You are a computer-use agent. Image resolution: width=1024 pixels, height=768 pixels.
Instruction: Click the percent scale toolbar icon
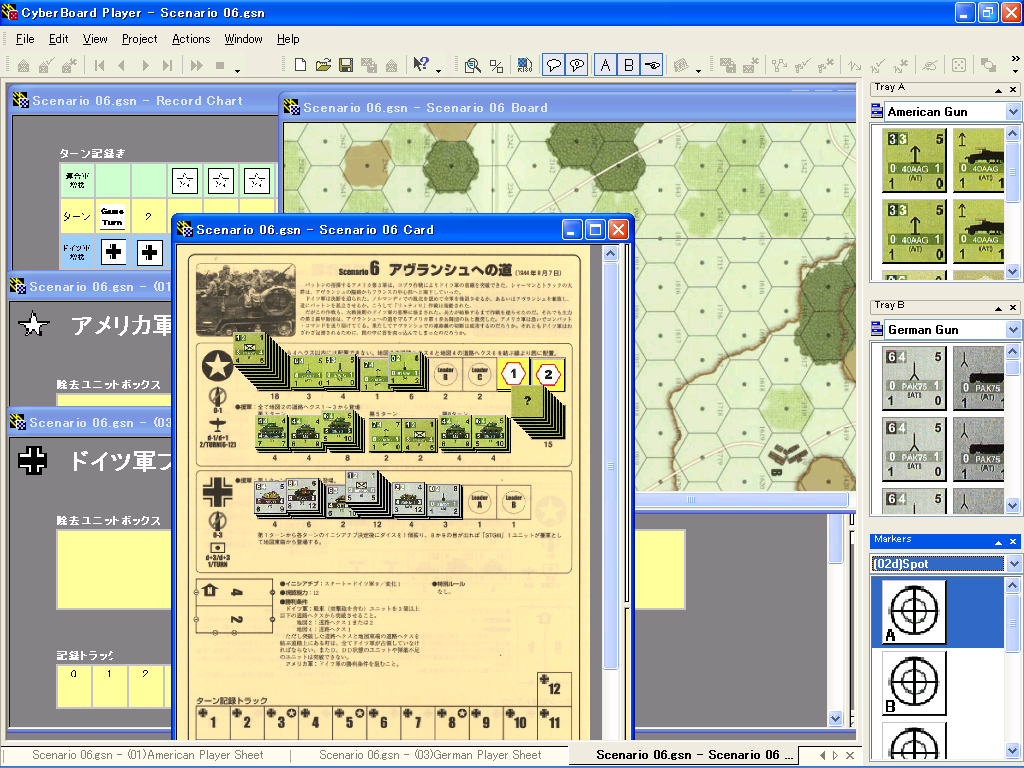pyautogui.click(x=496, y=65)
